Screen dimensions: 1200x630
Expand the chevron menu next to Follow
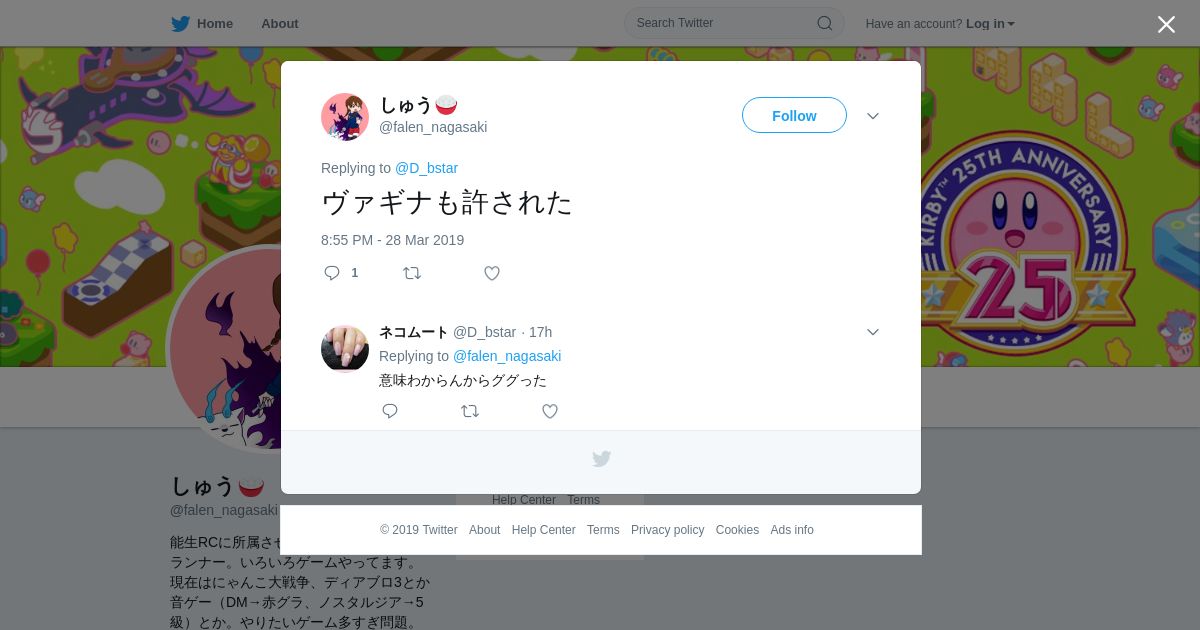873,116
